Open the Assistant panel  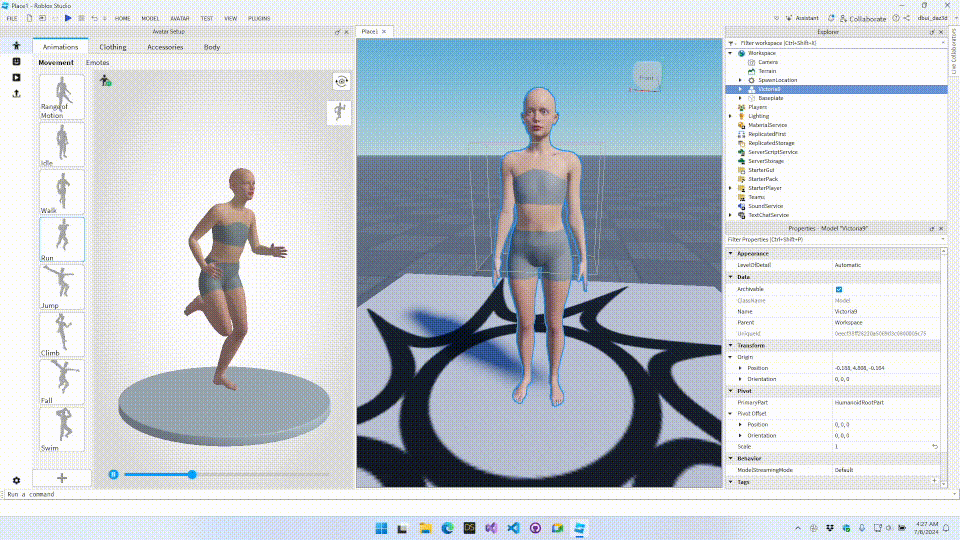click(x=803, y=18)
